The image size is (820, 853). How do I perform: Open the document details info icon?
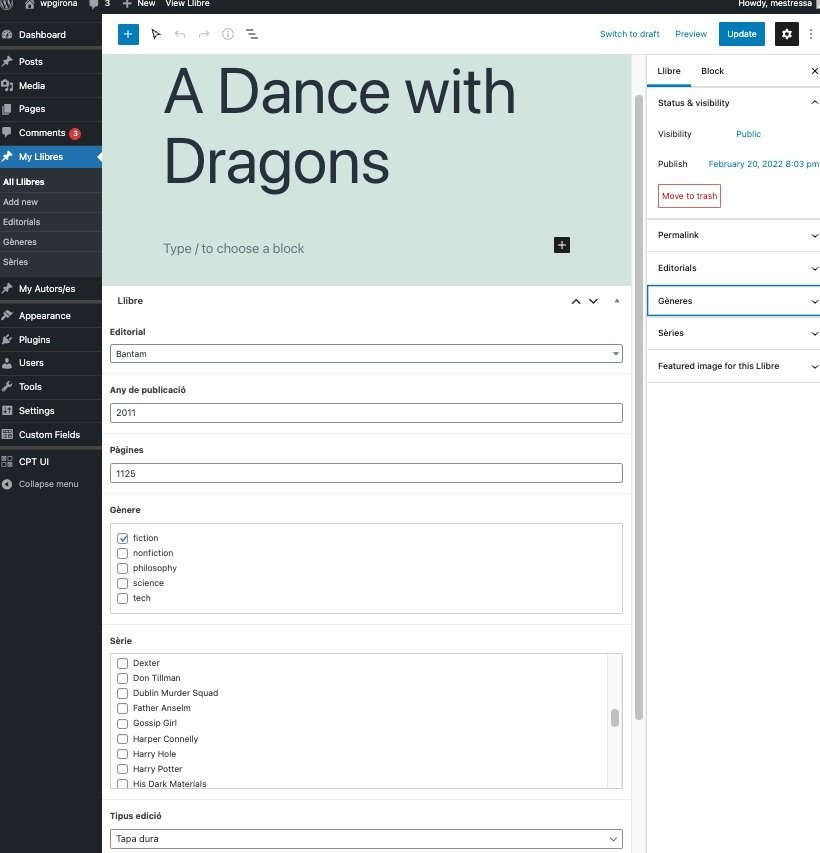pyautogui.click(x=228, y=34)
